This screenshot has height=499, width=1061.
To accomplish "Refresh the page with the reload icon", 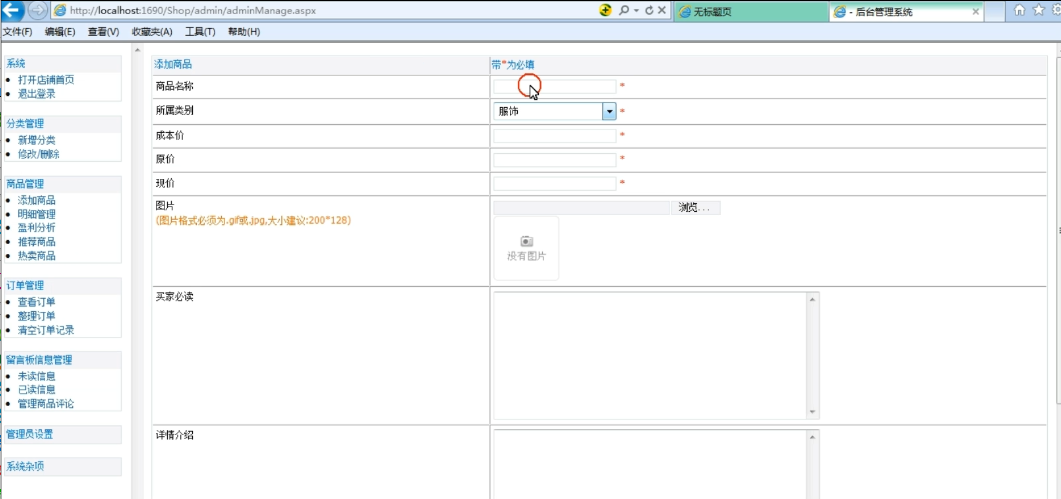I will pyautogui.click(x=650, y=11).
